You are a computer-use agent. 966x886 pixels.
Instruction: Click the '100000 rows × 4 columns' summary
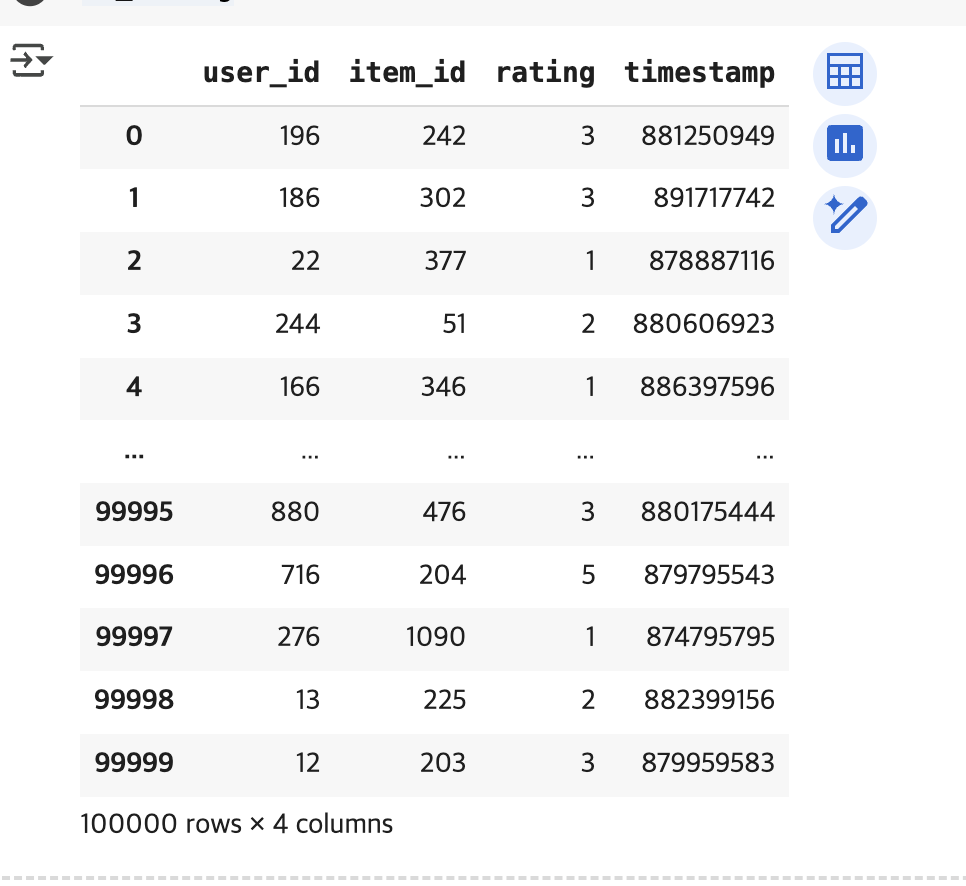pos(237,824)
